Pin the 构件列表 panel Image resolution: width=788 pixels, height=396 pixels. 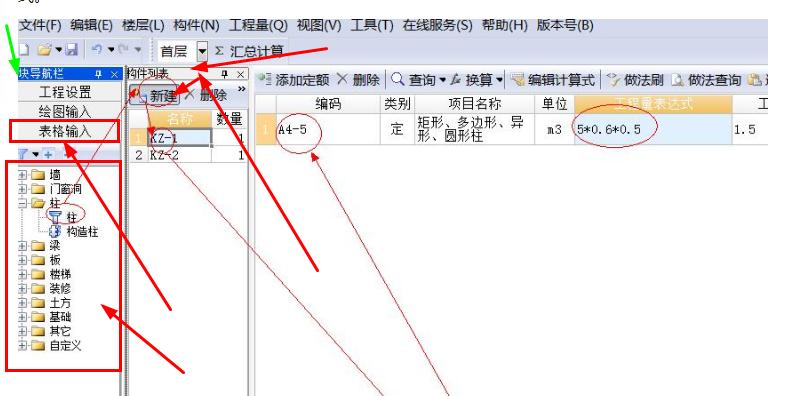click(225, 74)
